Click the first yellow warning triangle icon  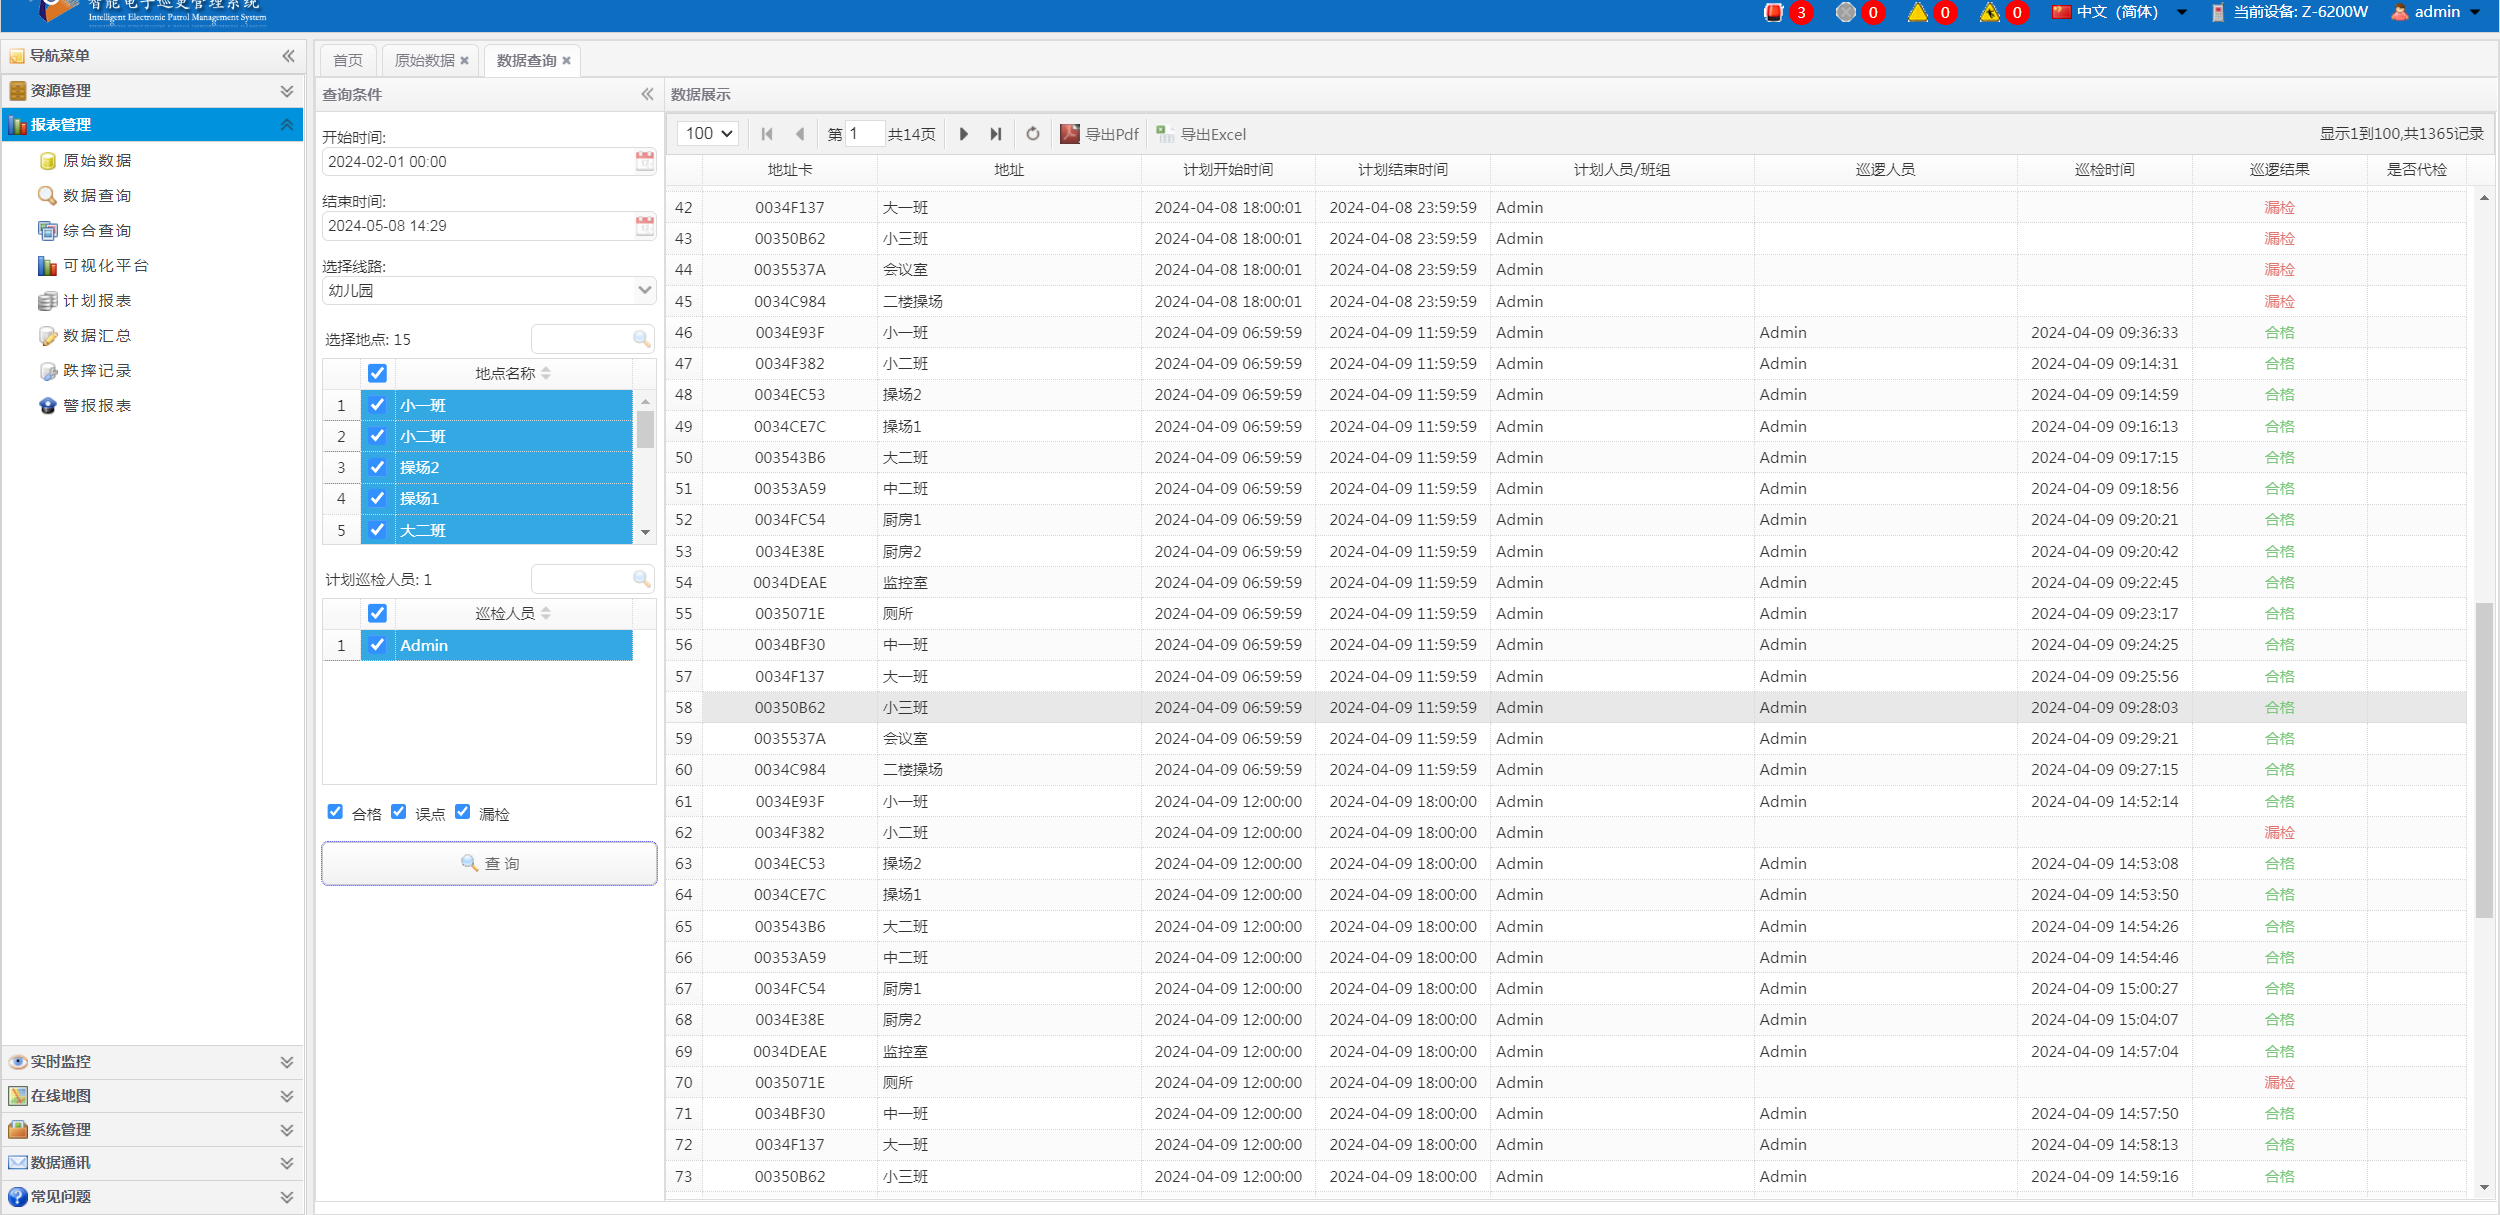point(1917,12)
